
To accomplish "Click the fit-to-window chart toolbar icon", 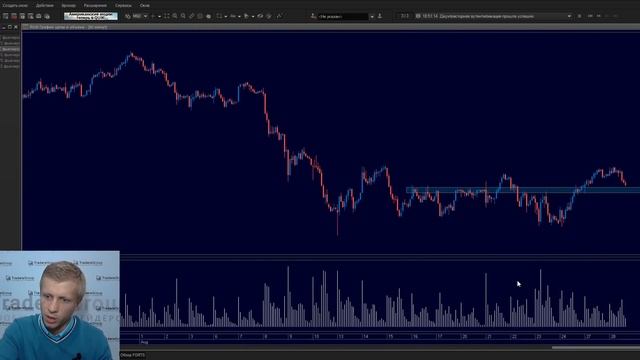I will [x=167, y=16].
